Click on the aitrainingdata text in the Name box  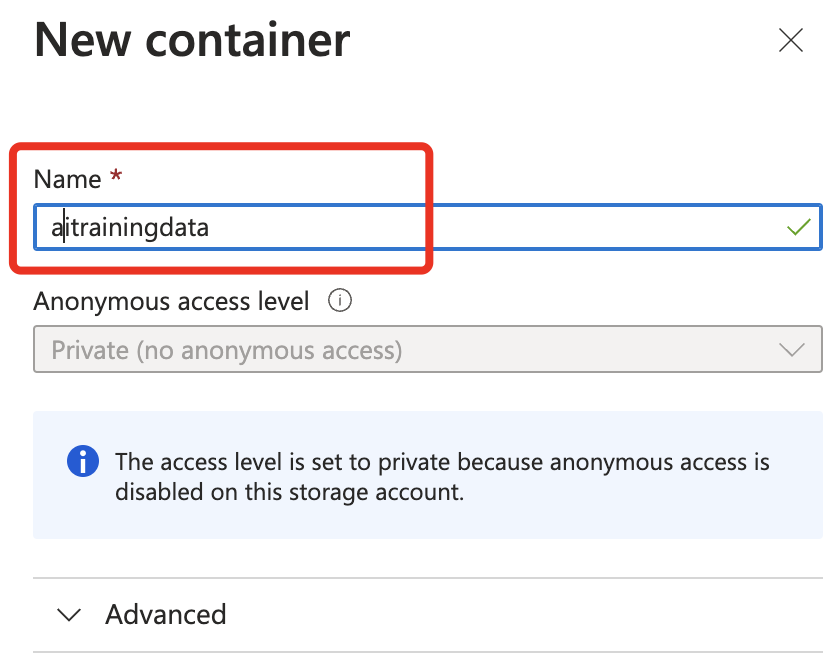click(130, 228)
